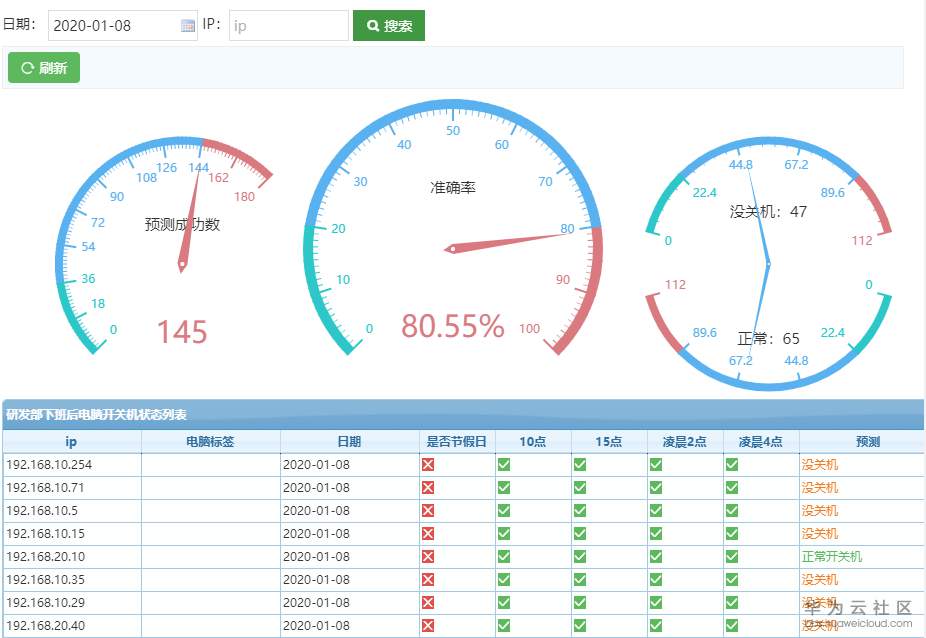Click the 15点 checkmark for 192.168.10.71

click(x=580, y=487)
